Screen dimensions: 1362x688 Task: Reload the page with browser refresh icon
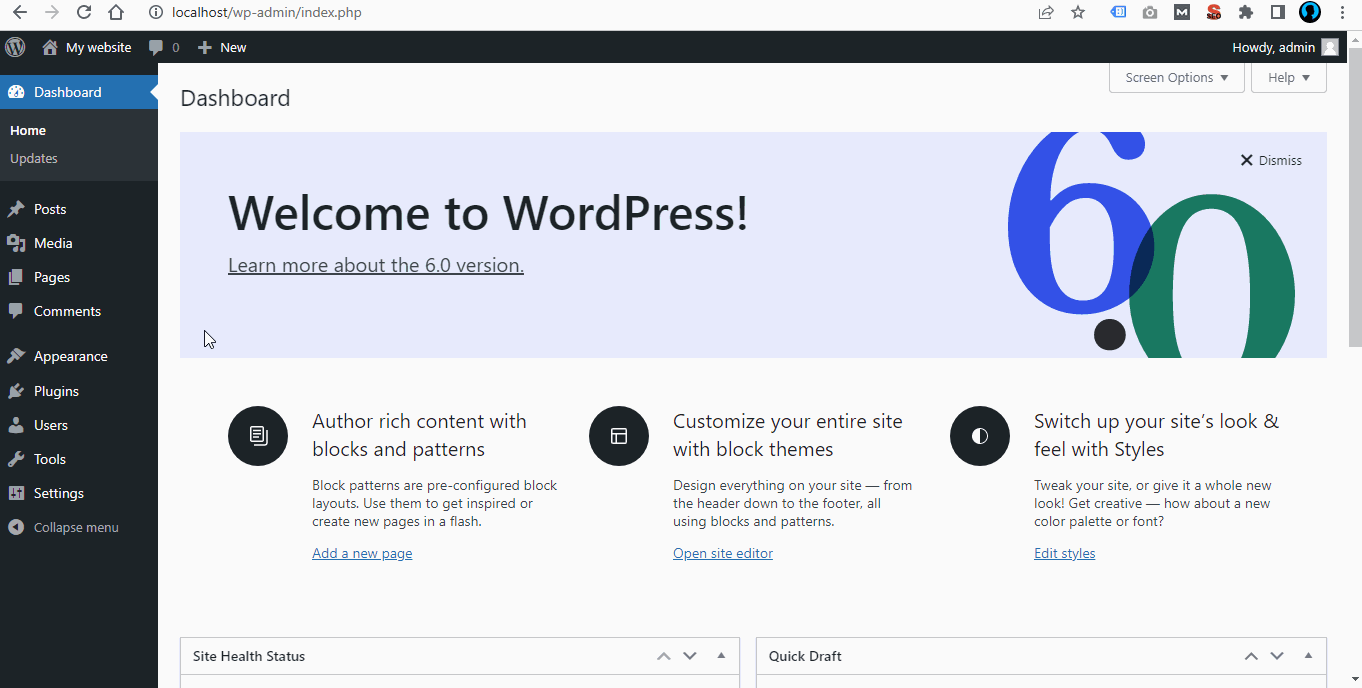coord(84,13)
